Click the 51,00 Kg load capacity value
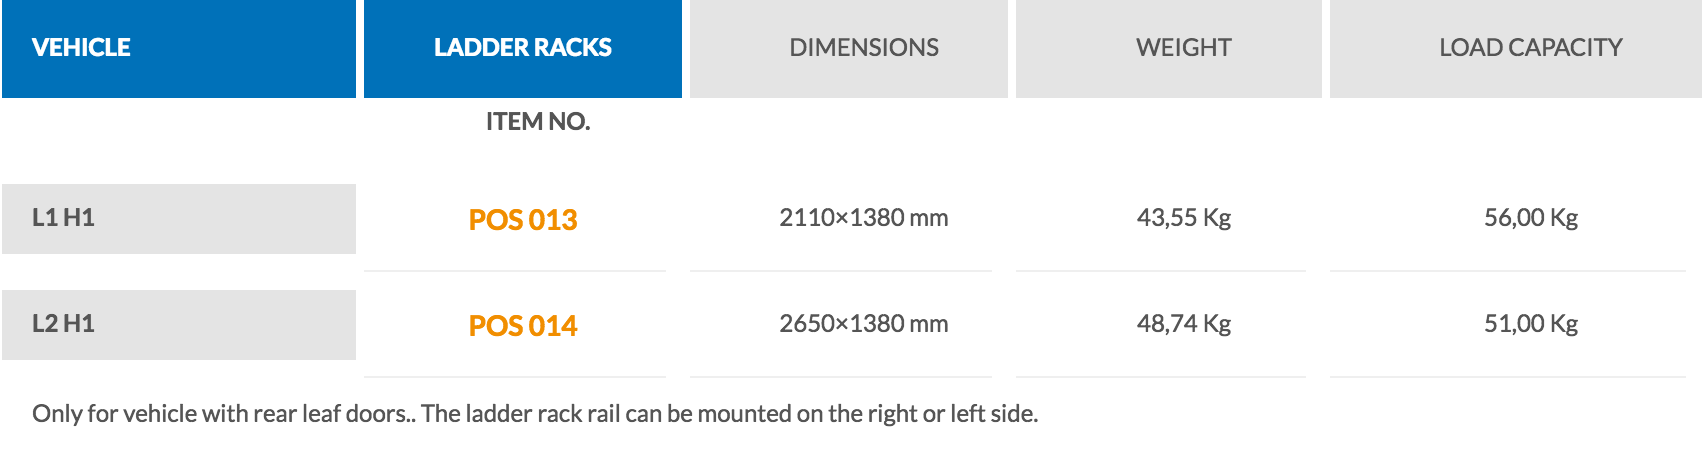The image size is (1702, 466). point(1531,323)
